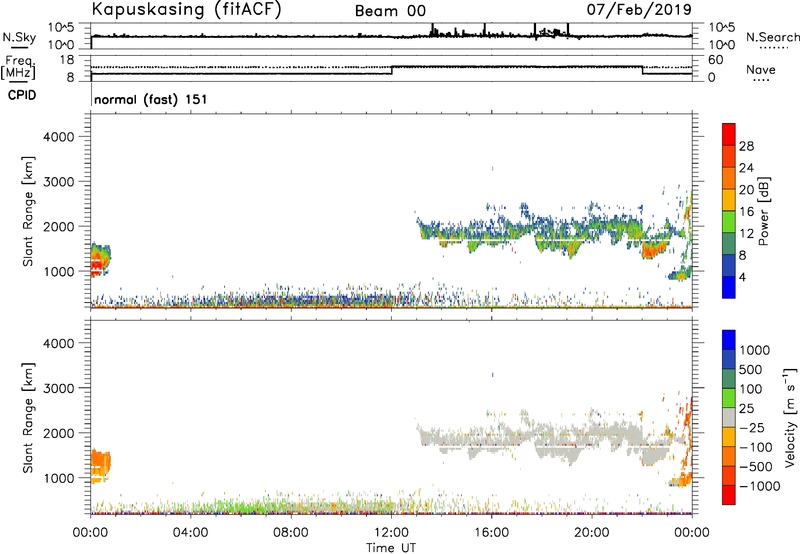Click the 'N.Sky' axis label
Screen dimensions: 800x554
[19, 37]
